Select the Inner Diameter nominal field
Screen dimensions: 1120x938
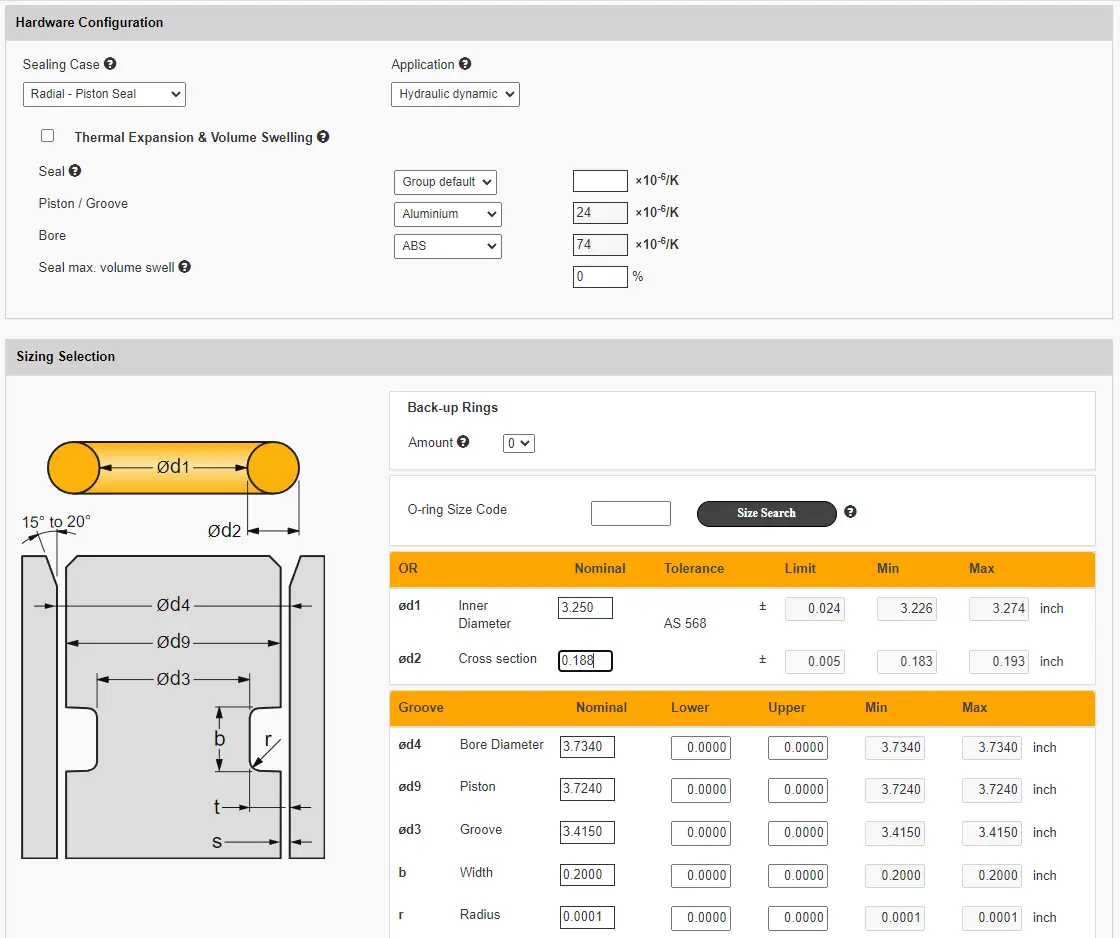coord(584,607)
